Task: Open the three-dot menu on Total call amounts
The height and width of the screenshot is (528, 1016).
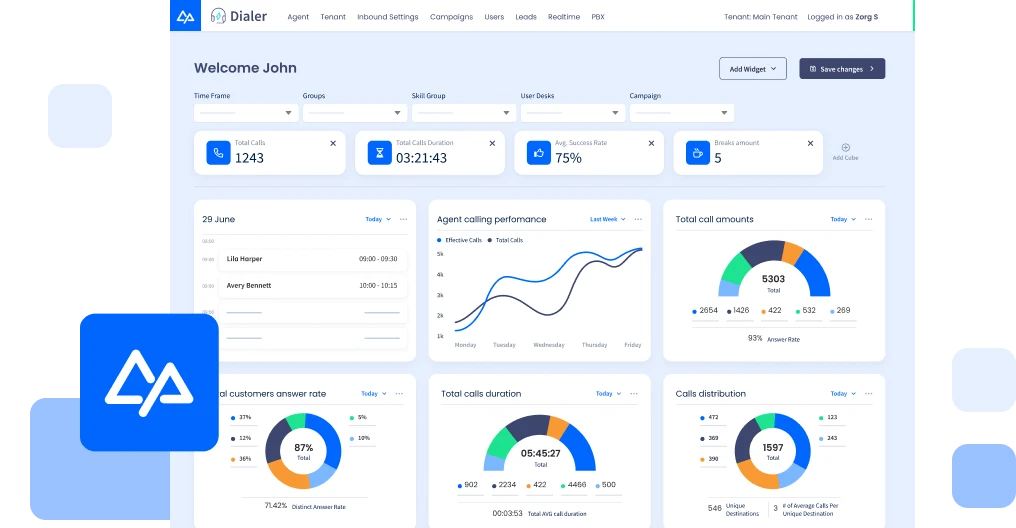Action: [868, 220]
